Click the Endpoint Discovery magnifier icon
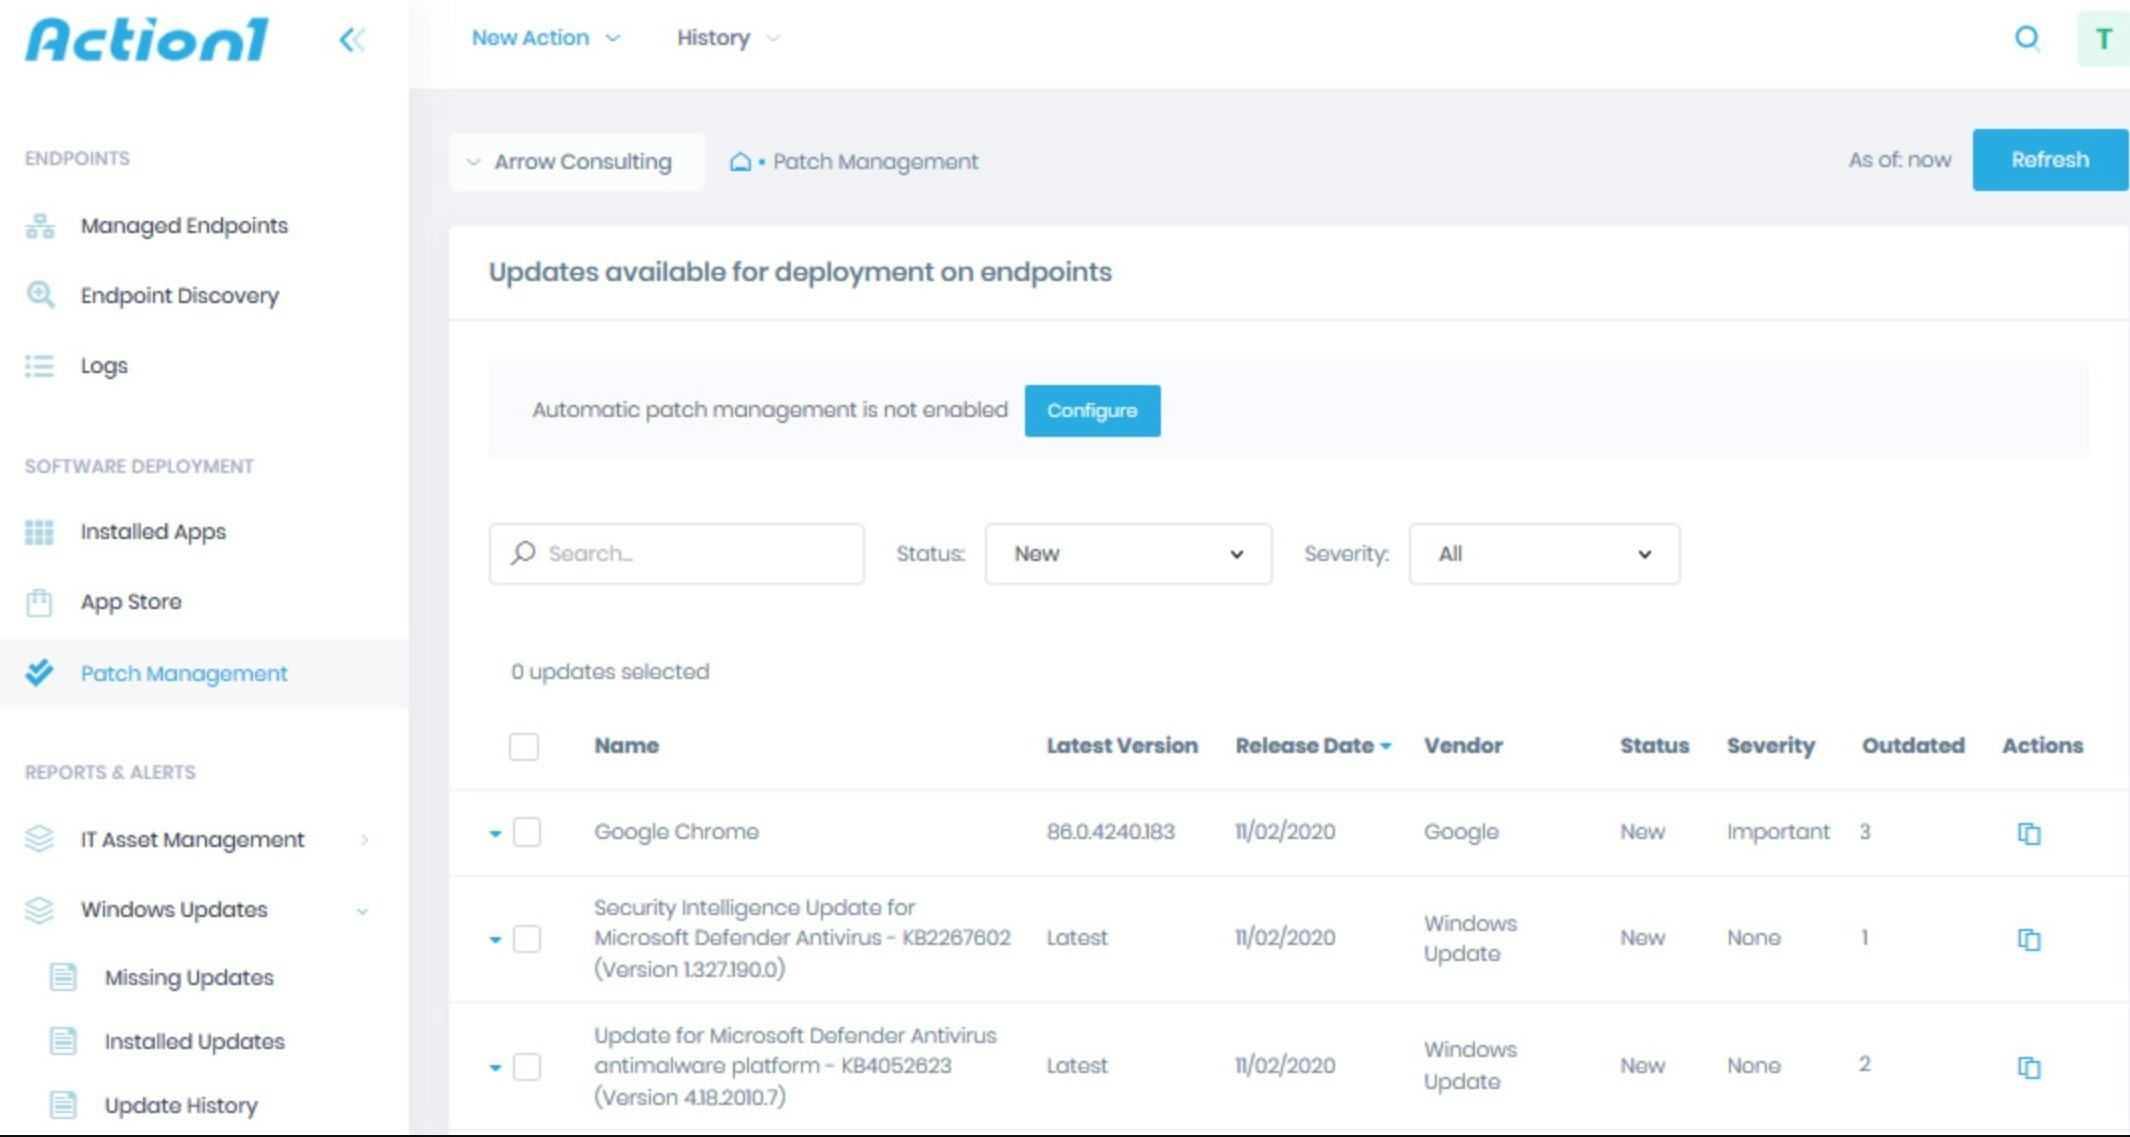This screenshot has width=2130, height=1137. pos(40,295)
